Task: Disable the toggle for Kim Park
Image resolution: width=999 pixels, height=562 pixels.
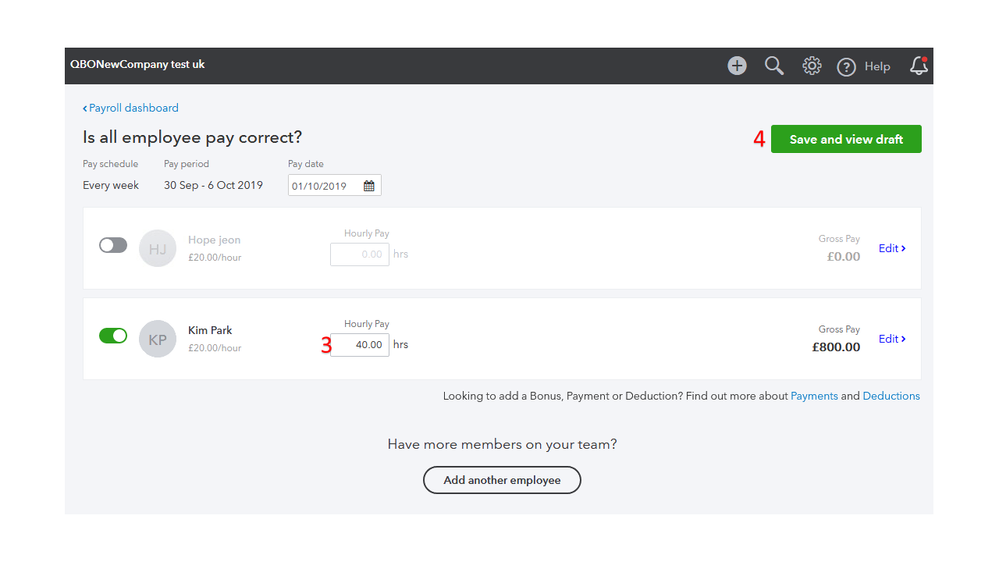Action: [113, 336]
